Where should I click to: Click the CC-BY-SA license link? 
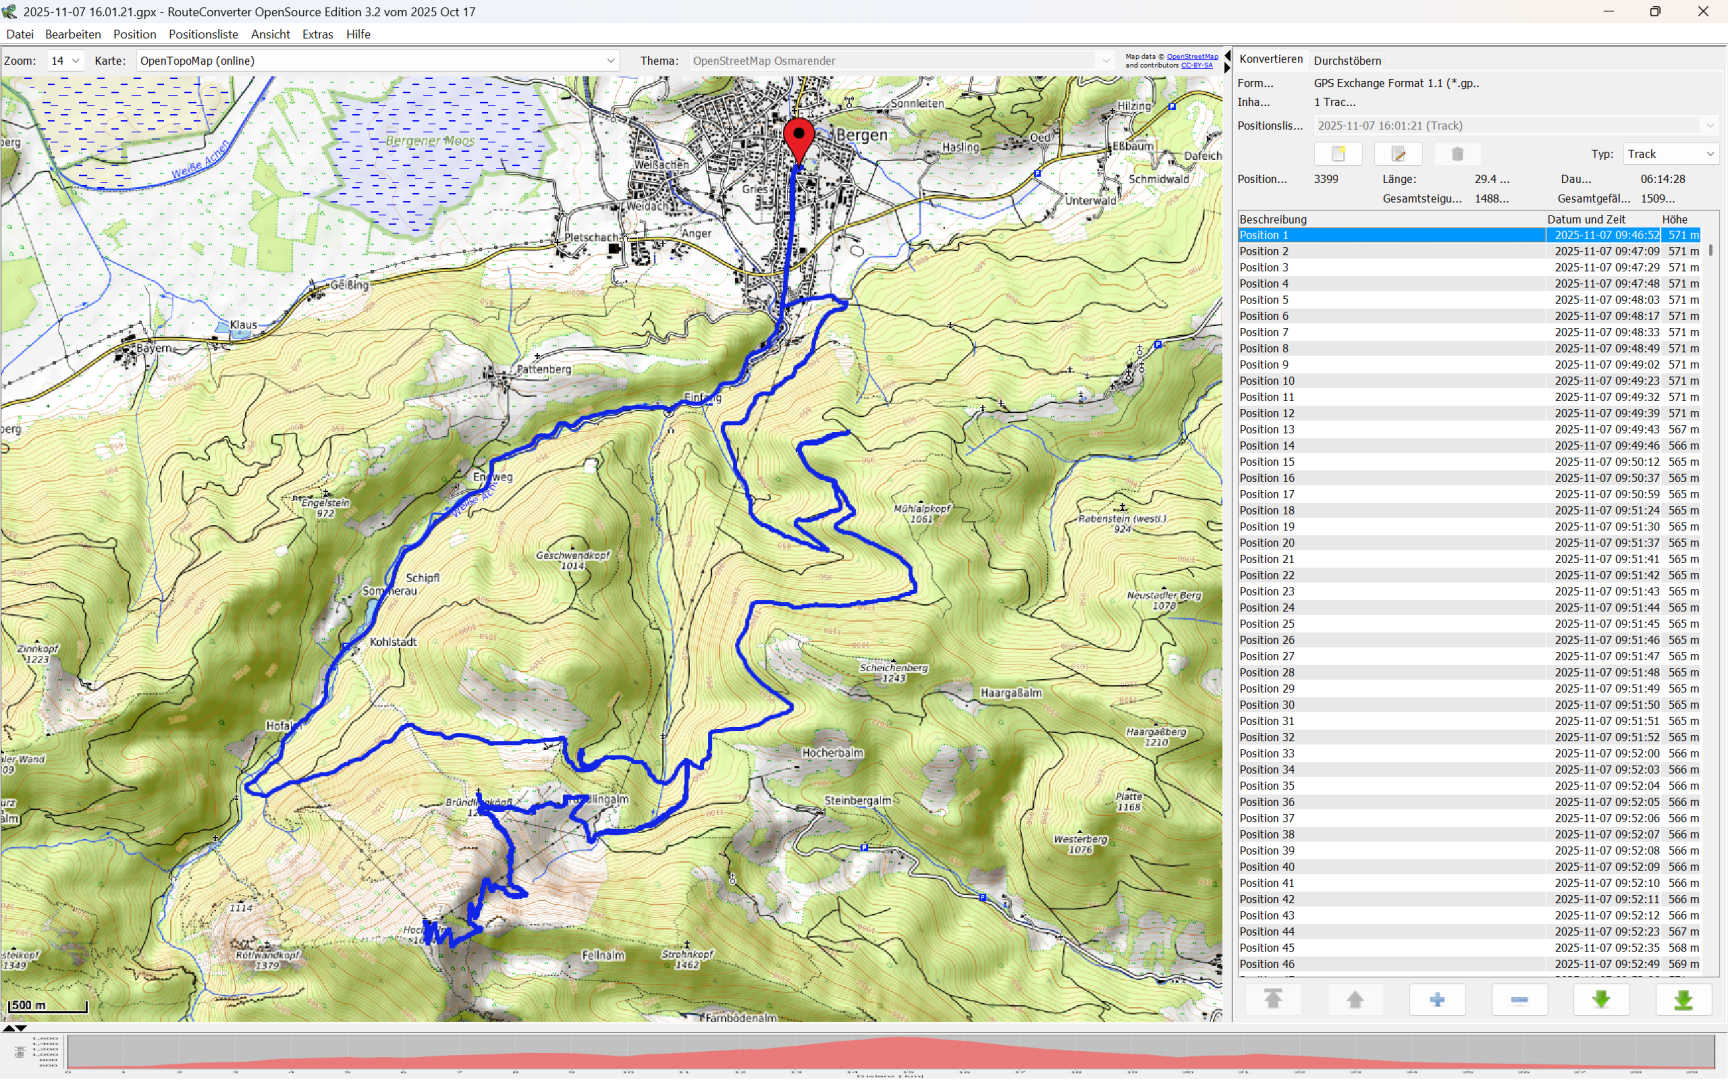(x=1197, y=66)
